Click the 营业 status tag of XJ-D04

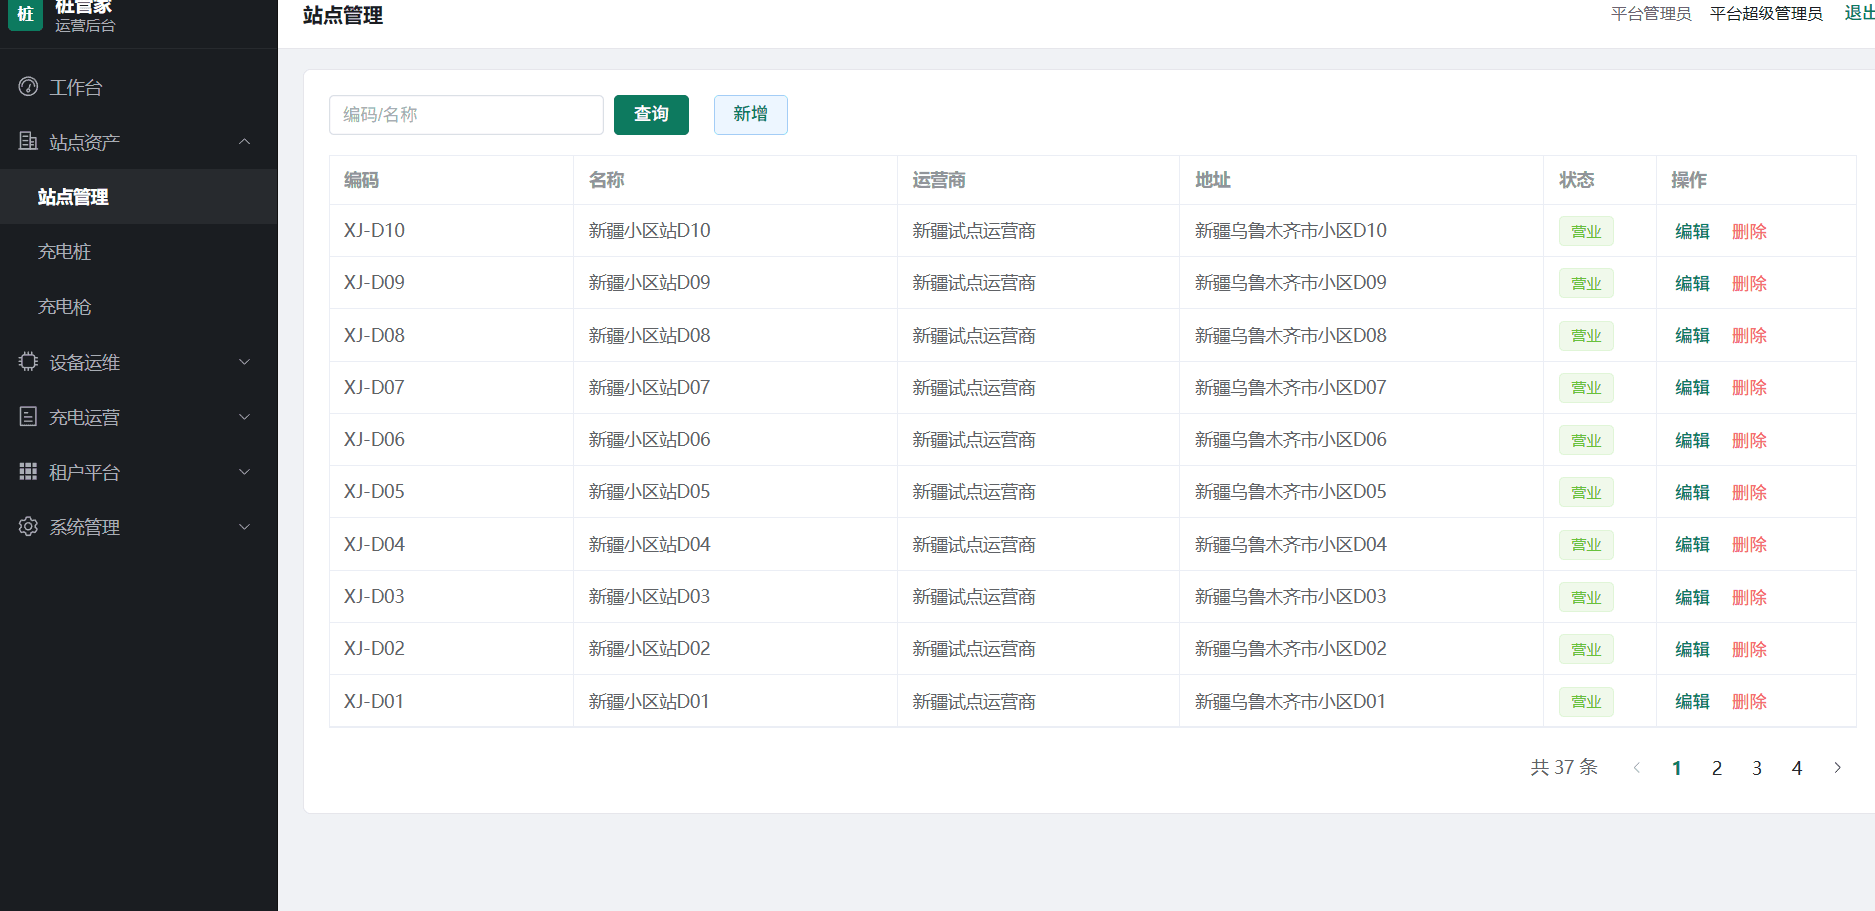pyautogui.click(x=1586, y=544)
